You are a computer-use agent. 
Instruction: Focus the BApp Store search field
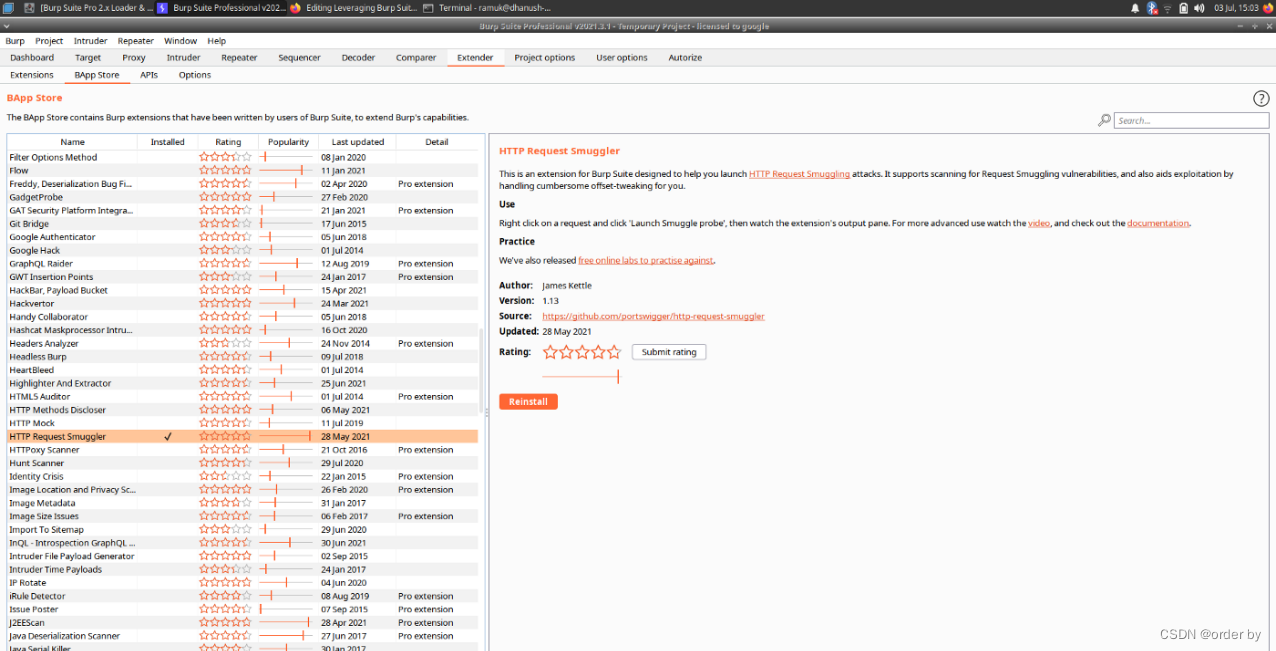(x=1191, y=120)
